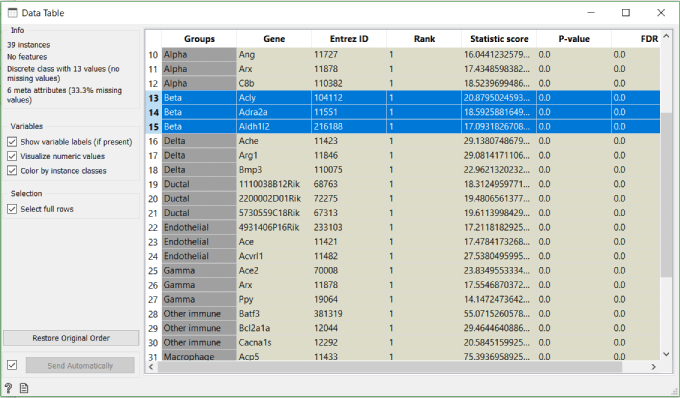Toggle Show variable labels checkbox
Screen dimensions: 680x398
coord(12,142)
